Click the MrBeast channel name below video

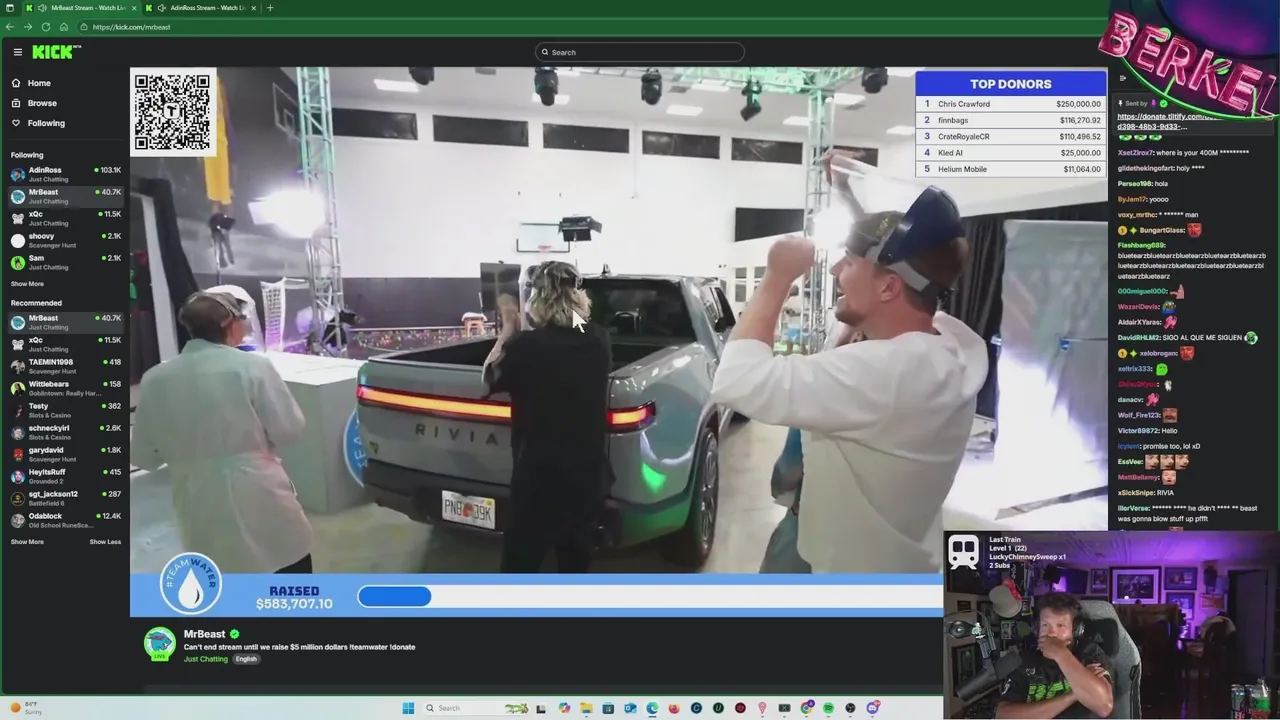pos(204,634)
